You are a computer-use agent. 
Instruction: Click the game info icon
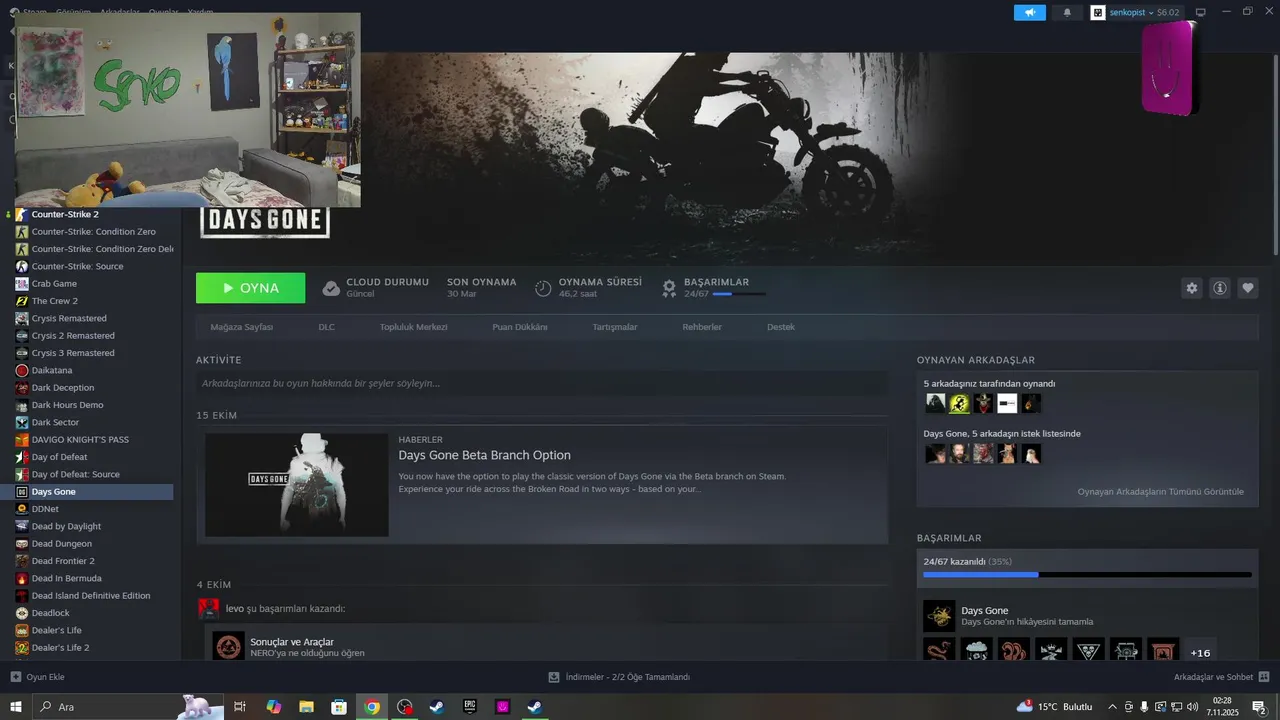coord(1220,288)
